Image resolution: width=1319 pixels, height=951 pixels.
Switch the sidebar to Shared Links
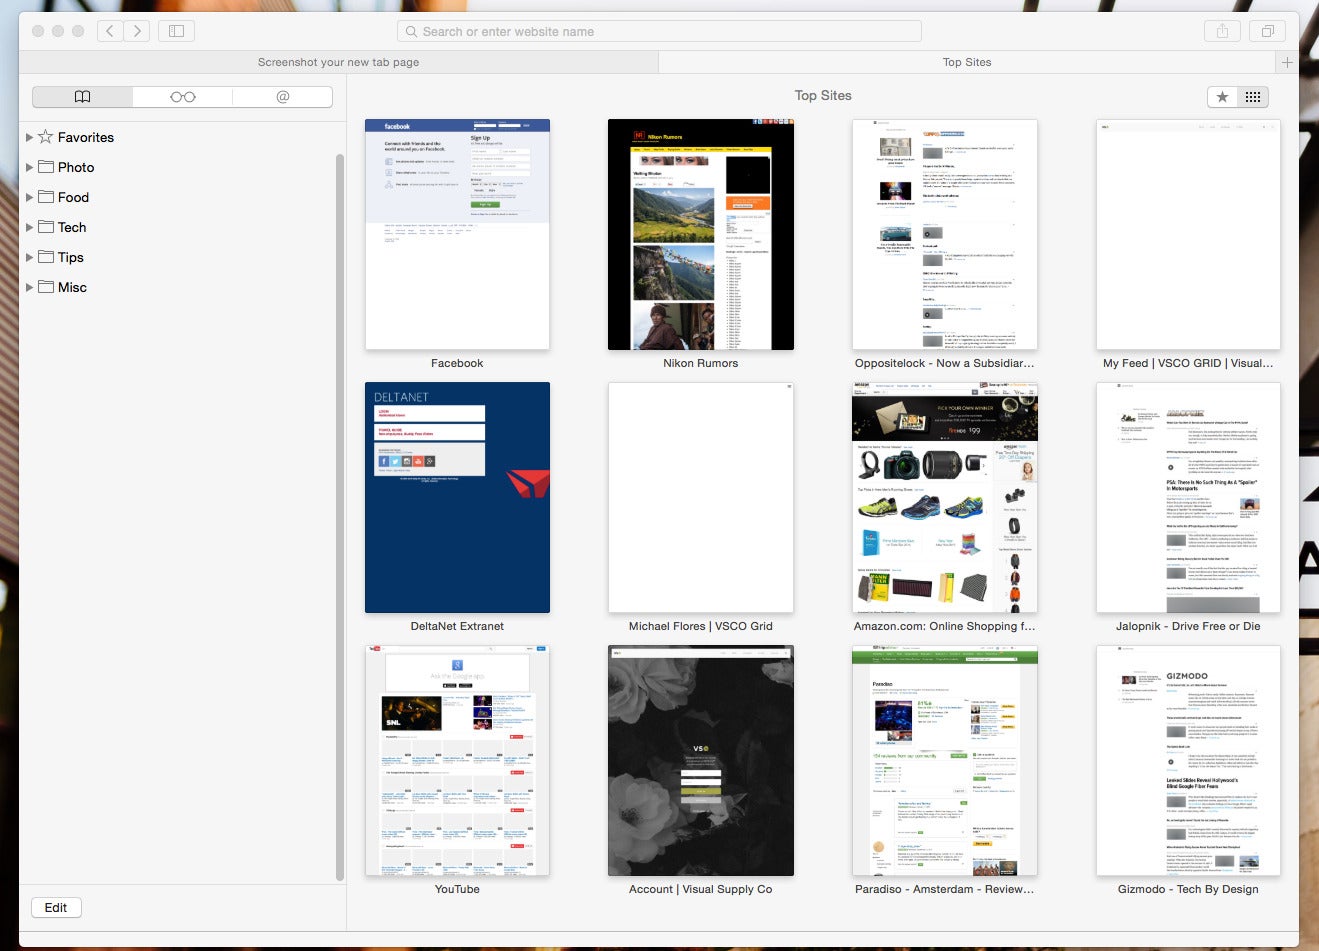[x=282, y=97]
